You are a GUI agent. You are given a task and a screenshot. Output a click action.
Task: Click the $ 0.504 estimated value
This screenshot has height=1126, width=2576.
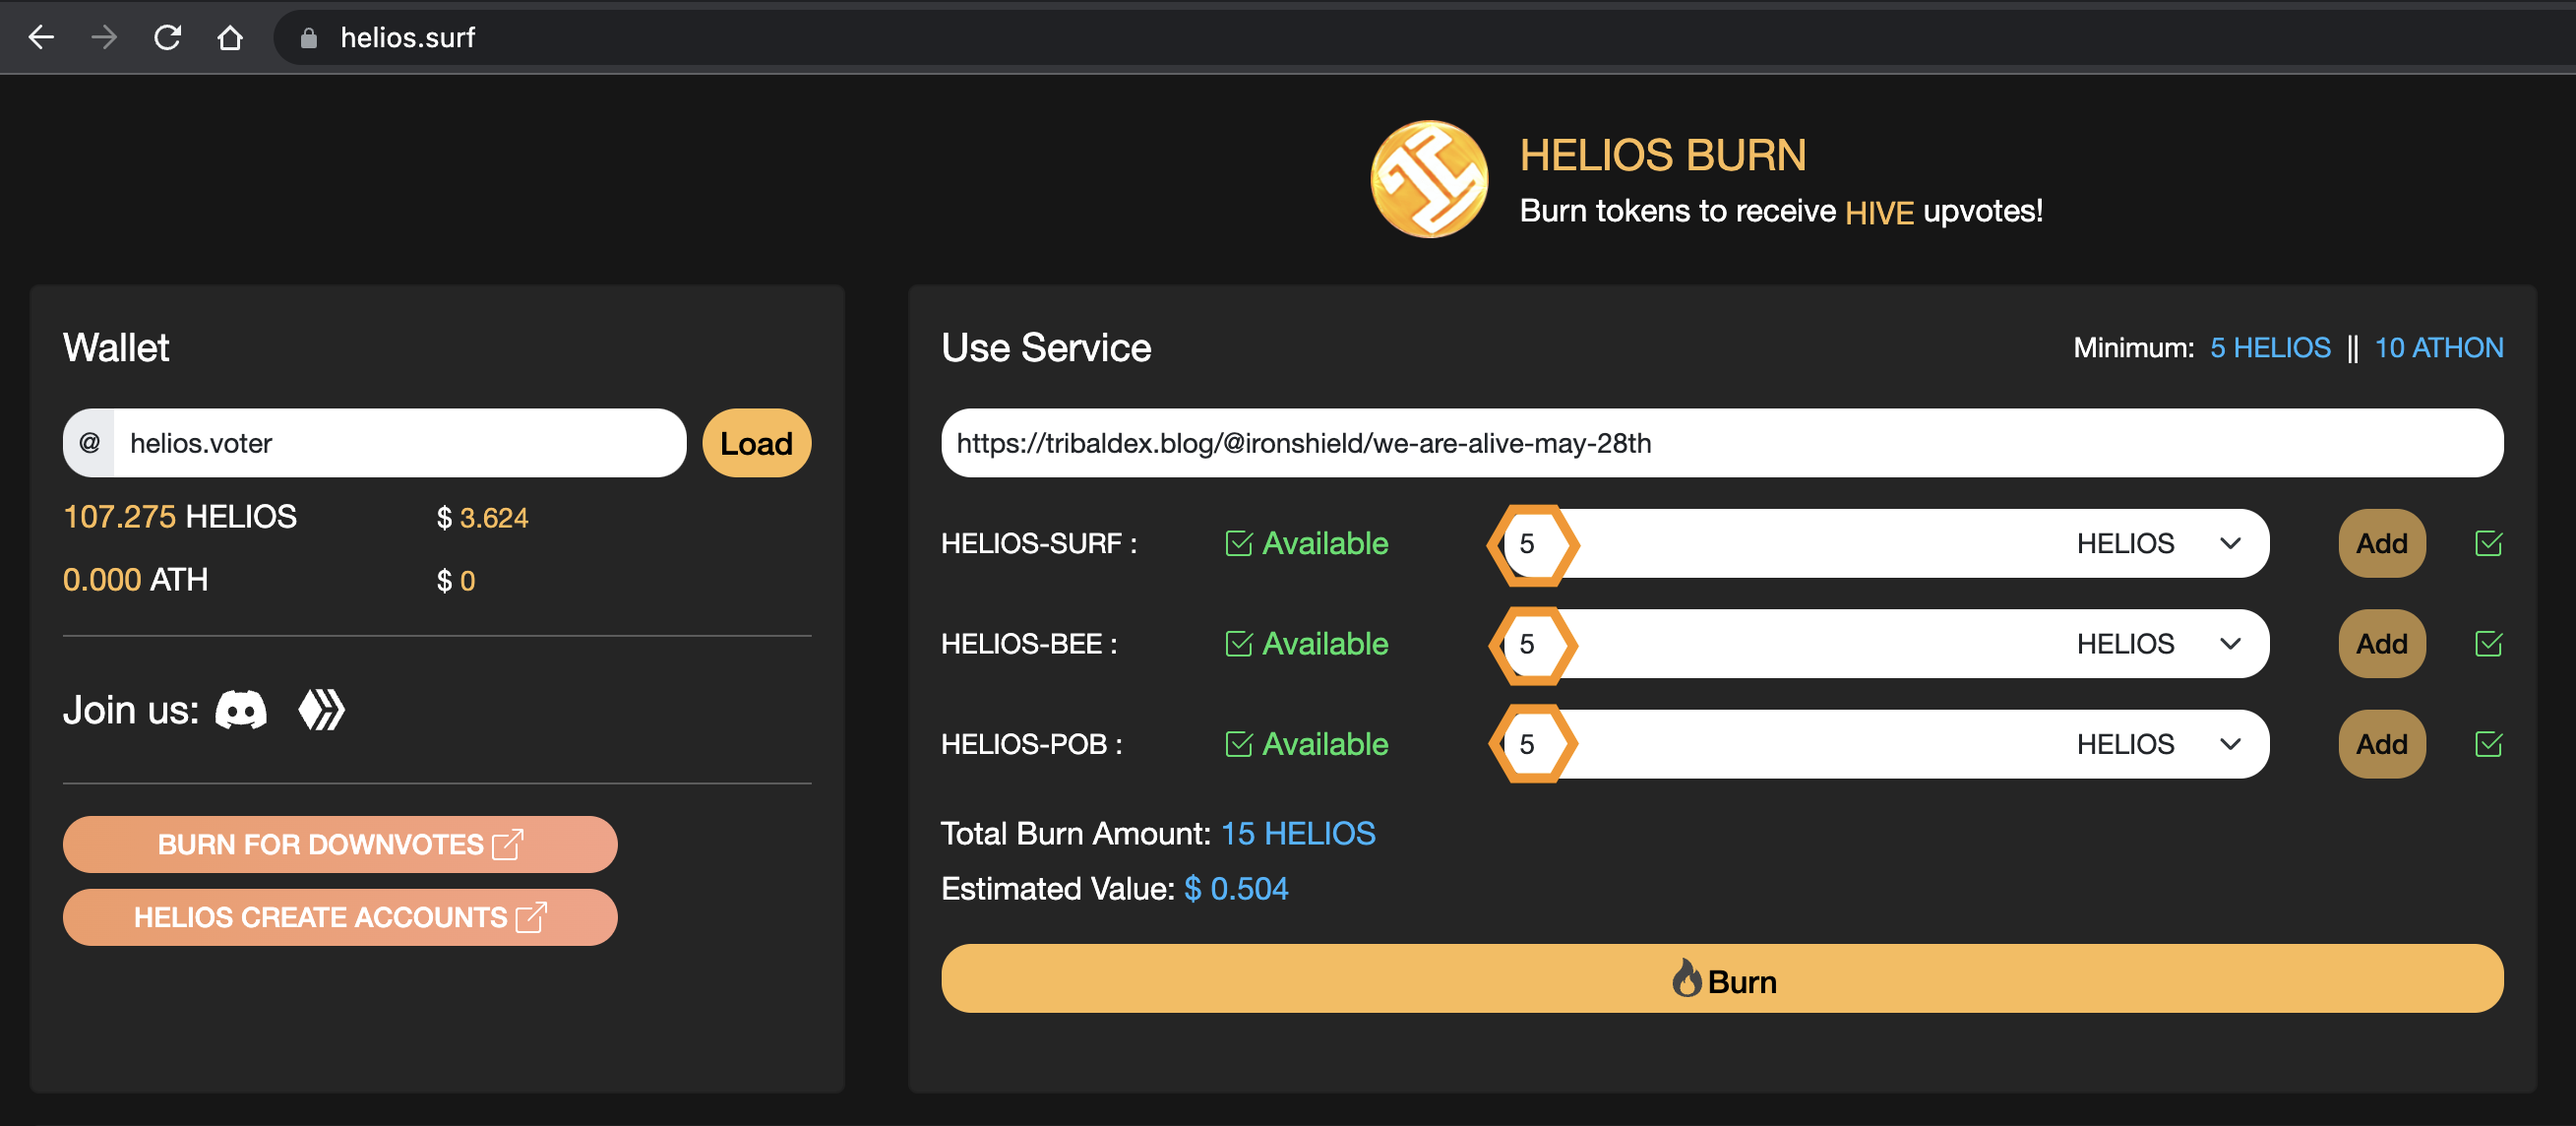coord(1236,888)
